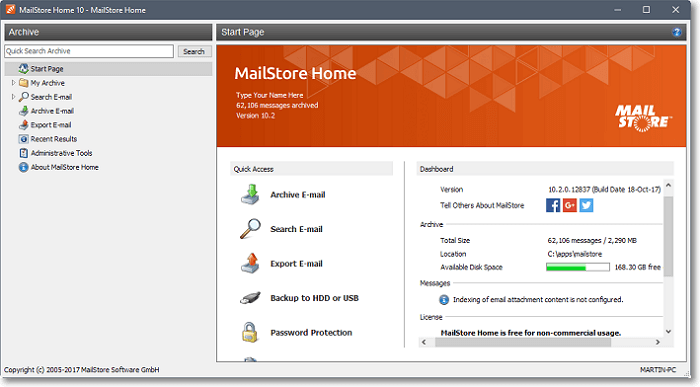Click the Search E-mail quick access link
The image size is (700, 387).
click(296, 229)
